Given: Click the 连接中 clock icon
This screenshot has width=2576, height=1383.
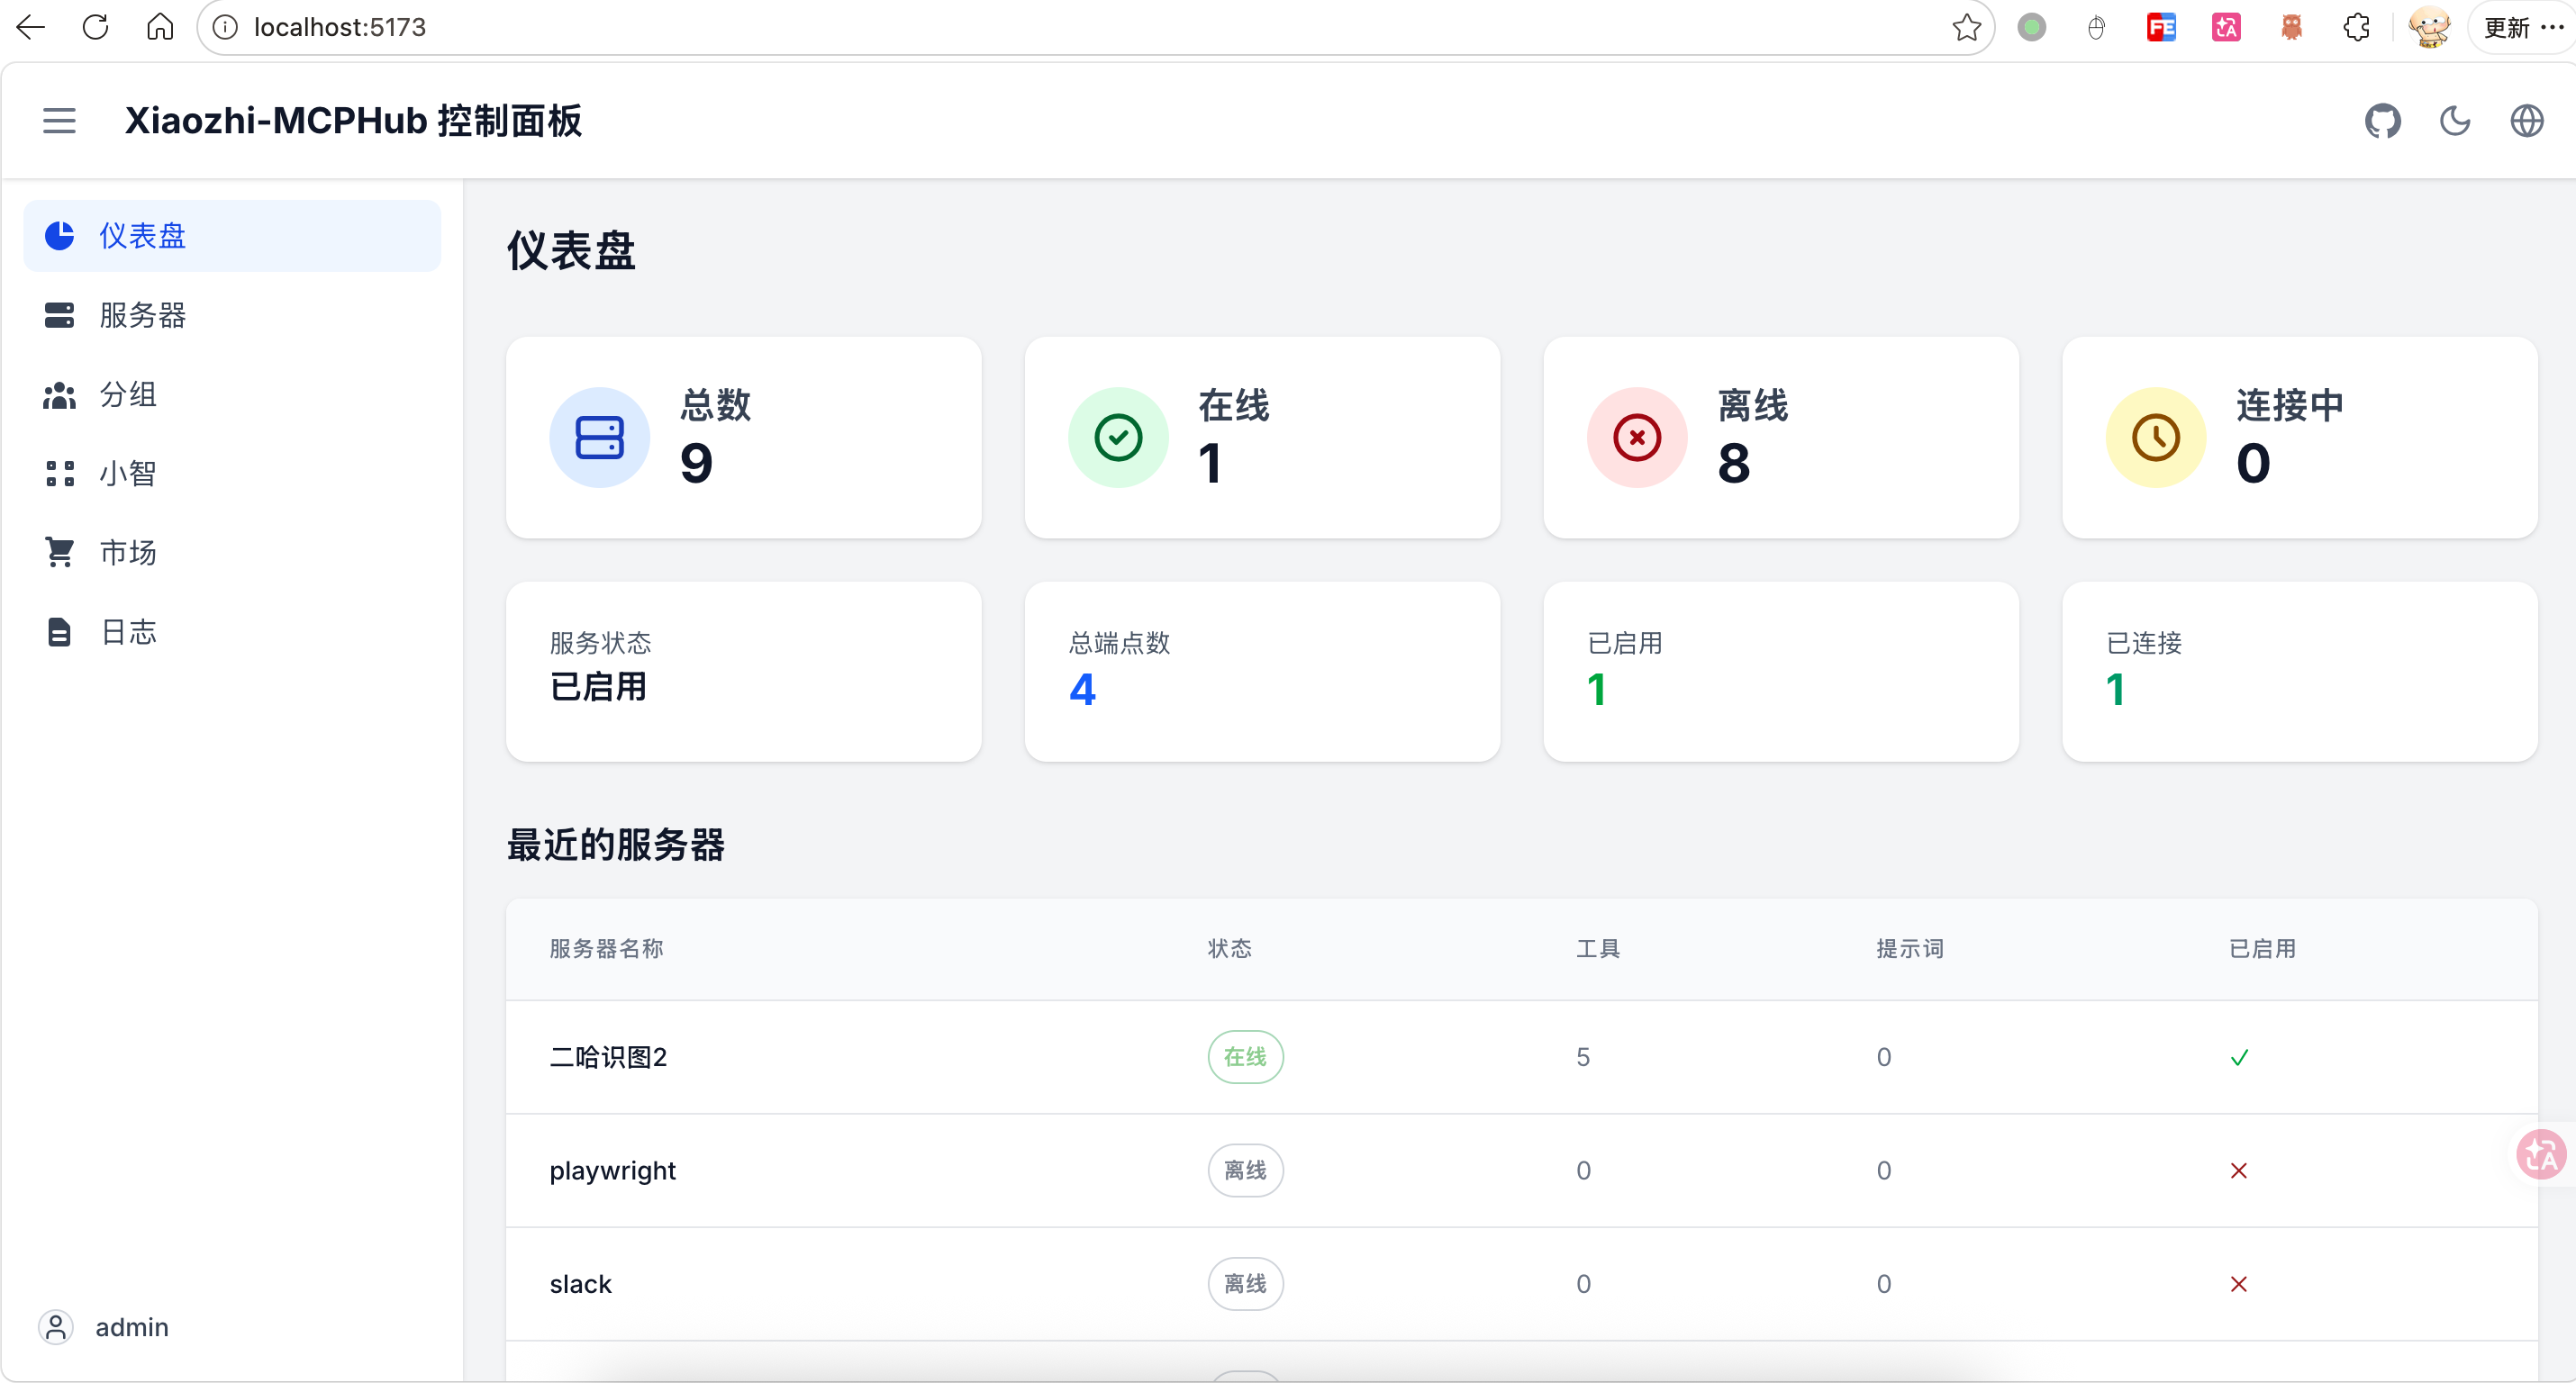Looking at the screenshot, I should (2155, 438).
